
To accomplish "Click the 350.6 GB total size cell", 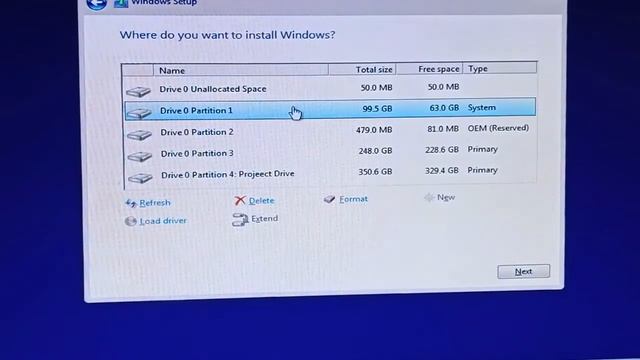I will (x=375, y=172).
